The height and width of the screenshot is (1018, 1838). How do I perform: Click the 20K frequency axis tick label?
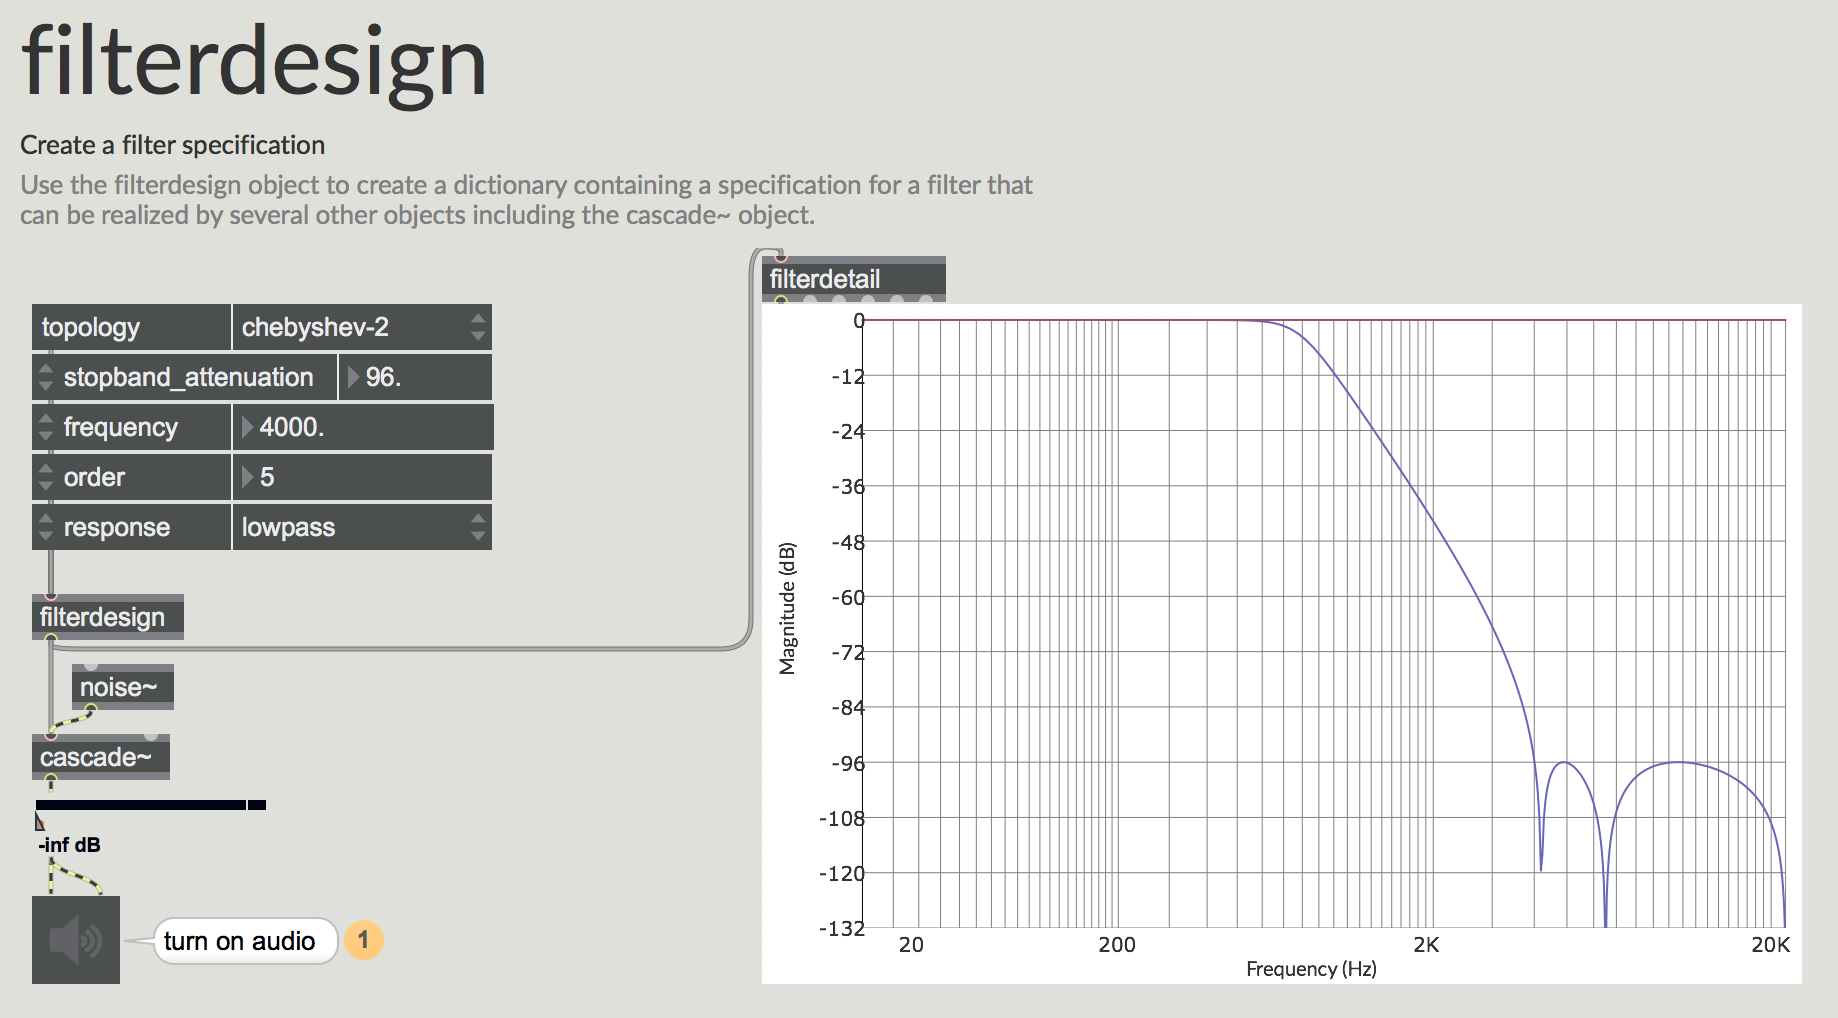(1770, 945)
